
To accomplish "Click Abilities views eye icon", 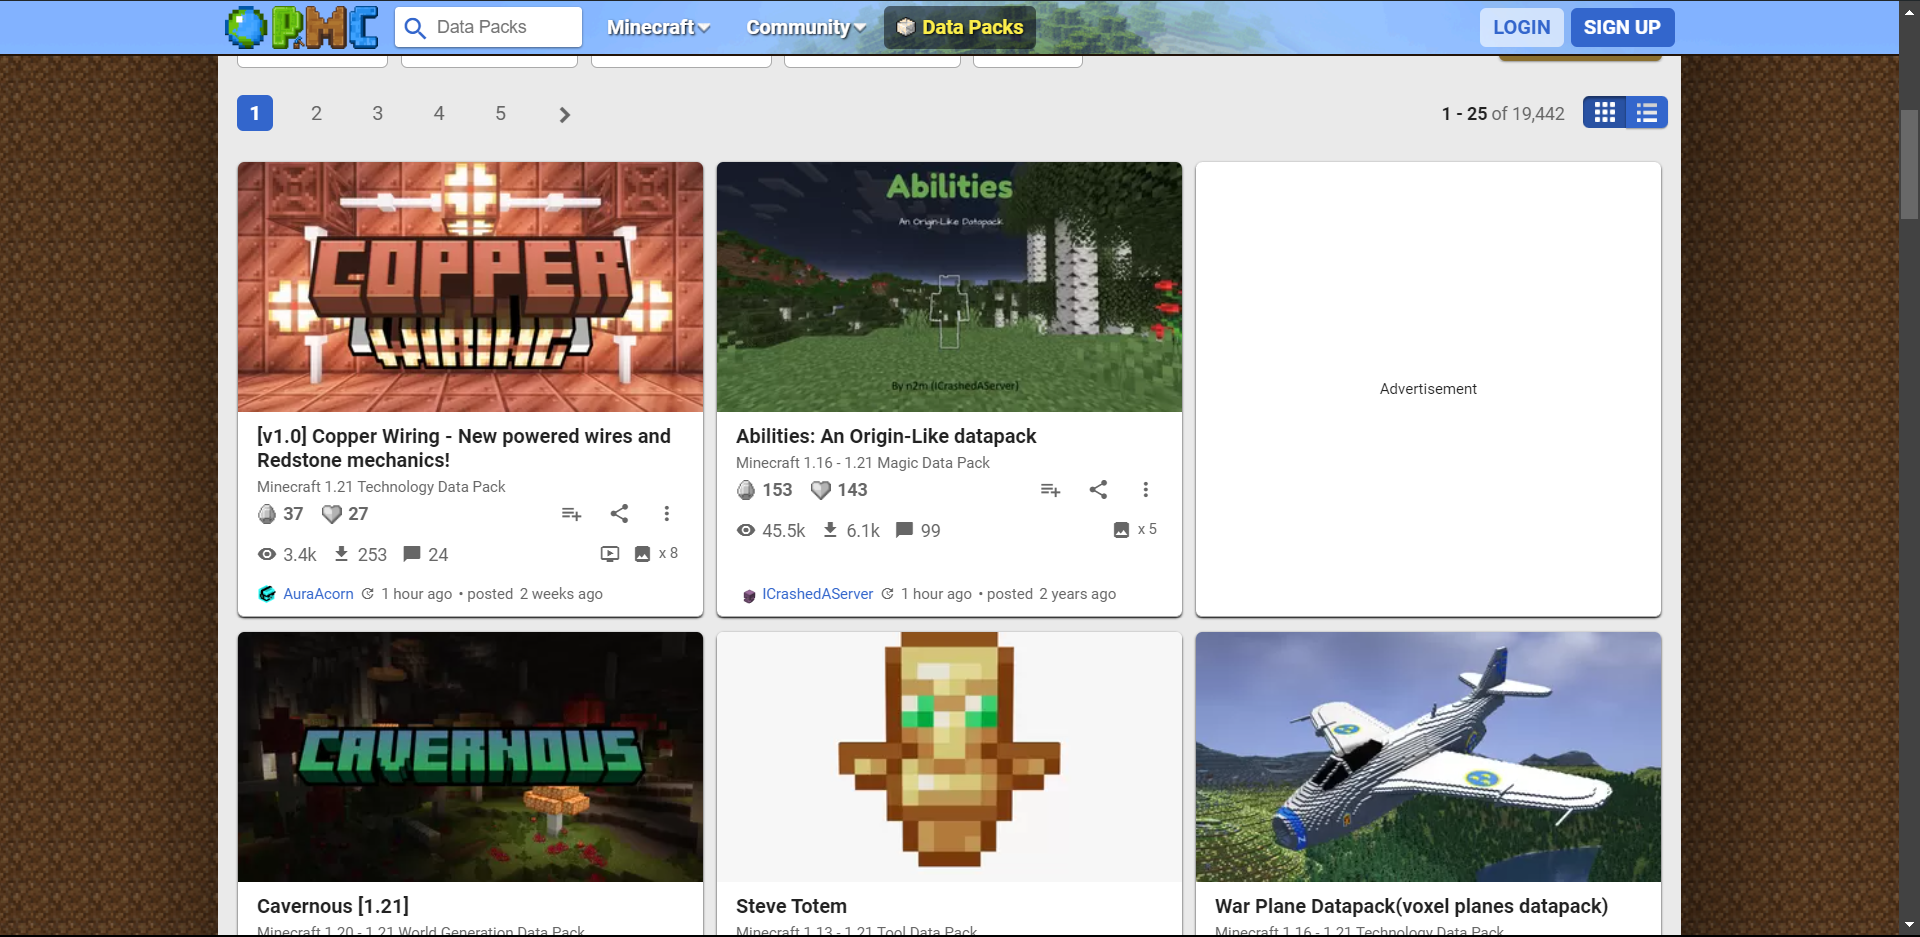I will (x=746, y=530).
